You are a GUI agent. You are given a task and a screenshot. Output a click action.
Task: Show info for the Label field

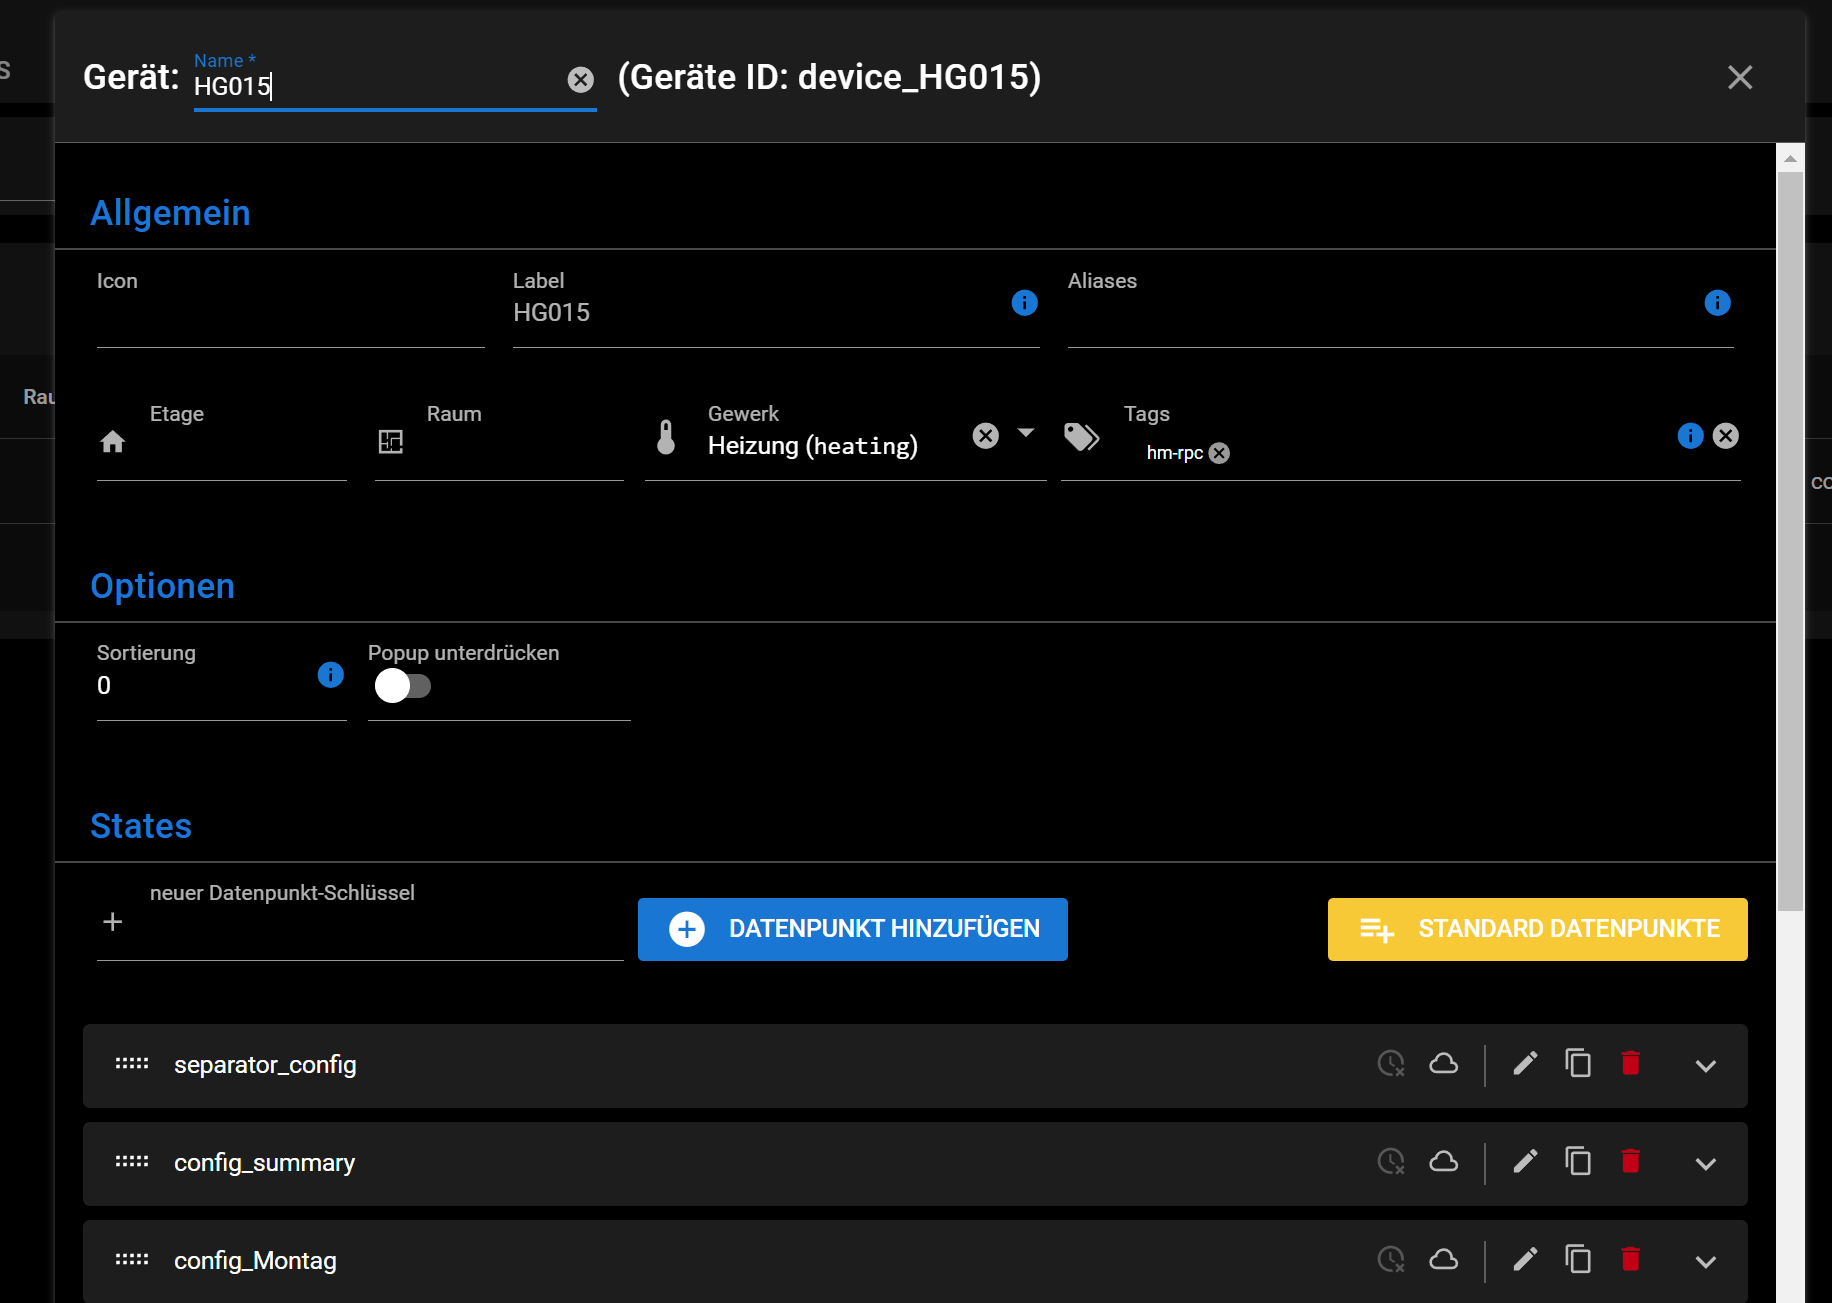(x=1024, y=303)
